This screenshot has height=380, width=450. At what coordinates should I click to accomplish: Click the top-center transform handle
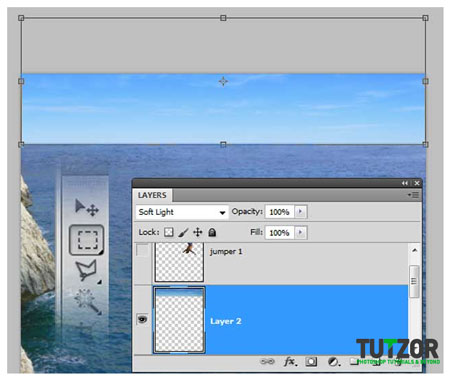(223, 18)
